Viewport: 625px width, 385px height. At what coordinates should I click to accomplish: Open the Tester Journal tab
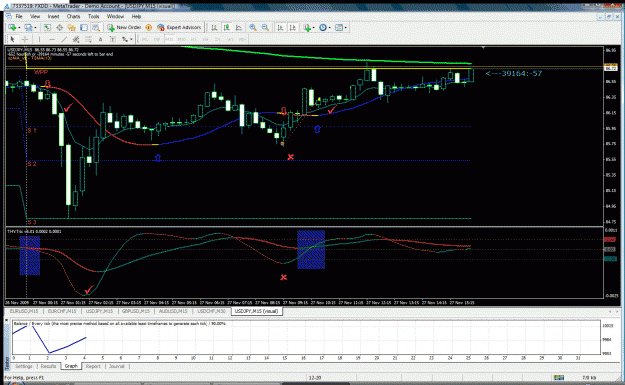(117, 366)
